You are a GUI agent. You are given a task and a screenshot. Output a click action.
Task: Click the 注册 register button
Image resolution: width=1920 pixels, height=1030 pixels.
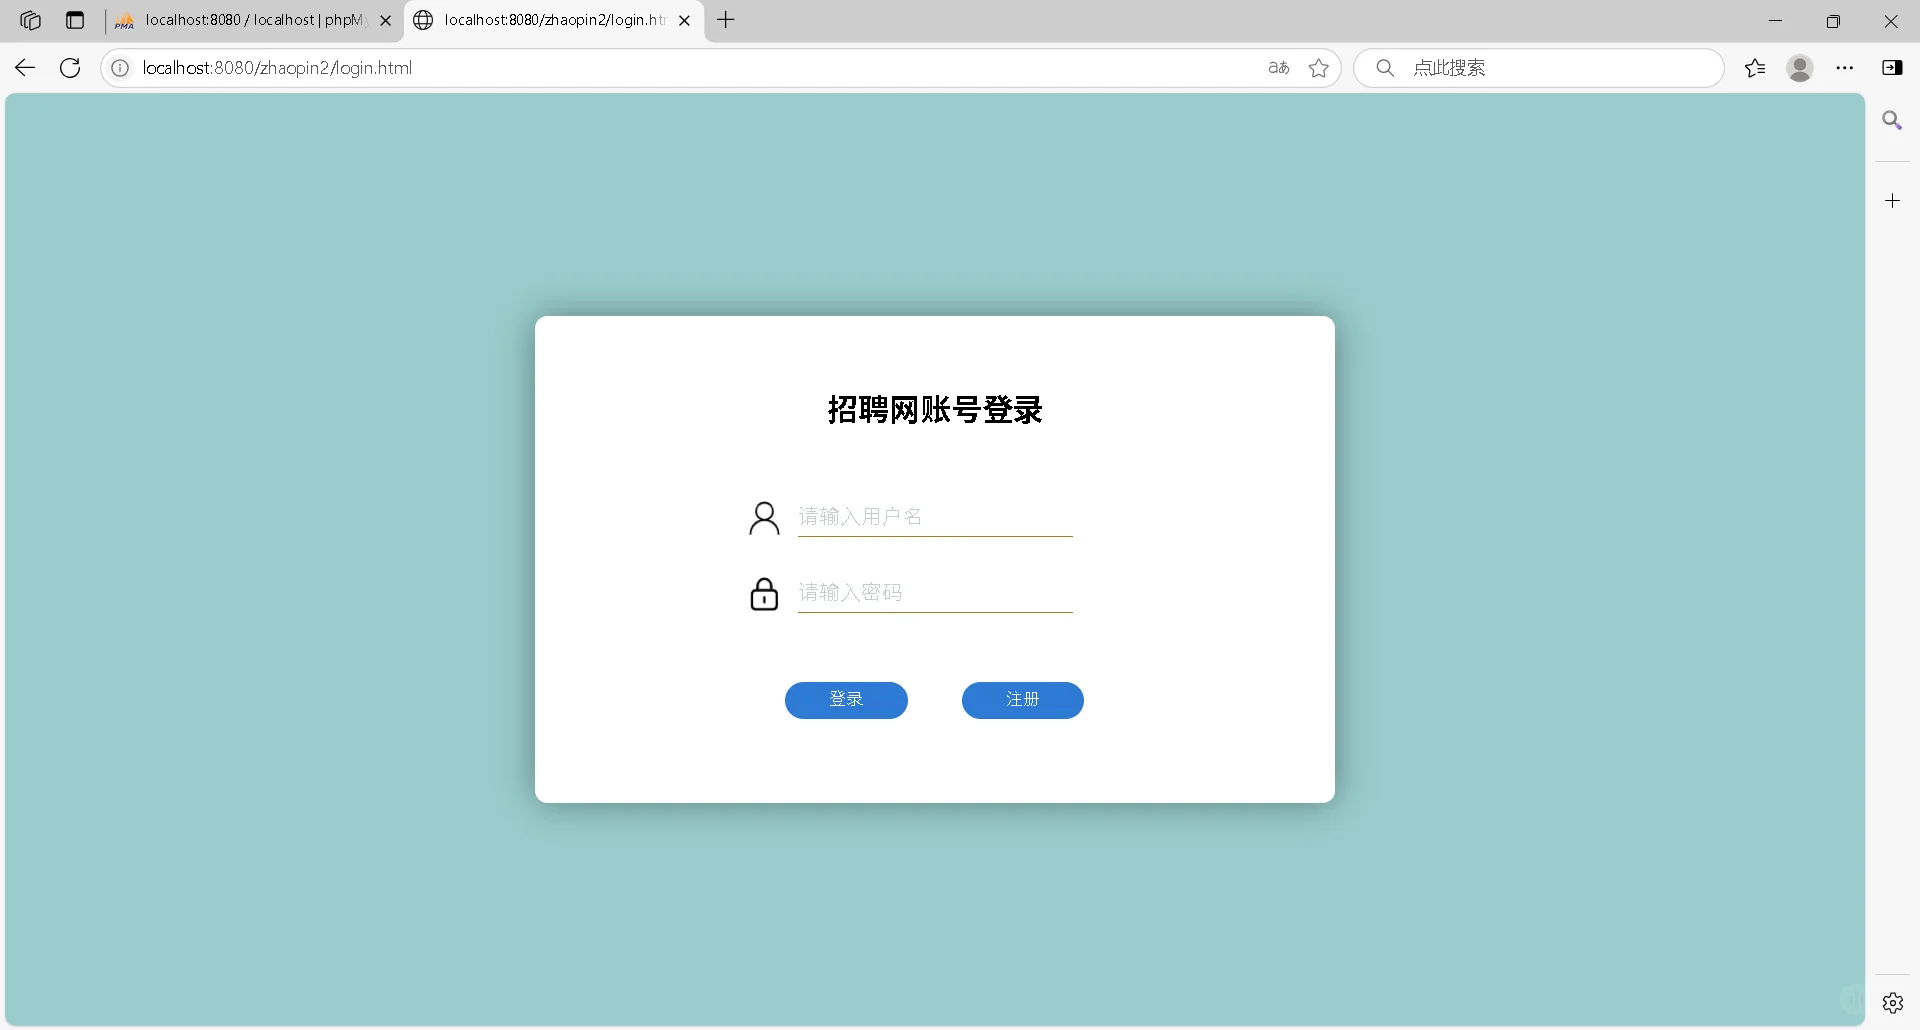point(1022,700)
